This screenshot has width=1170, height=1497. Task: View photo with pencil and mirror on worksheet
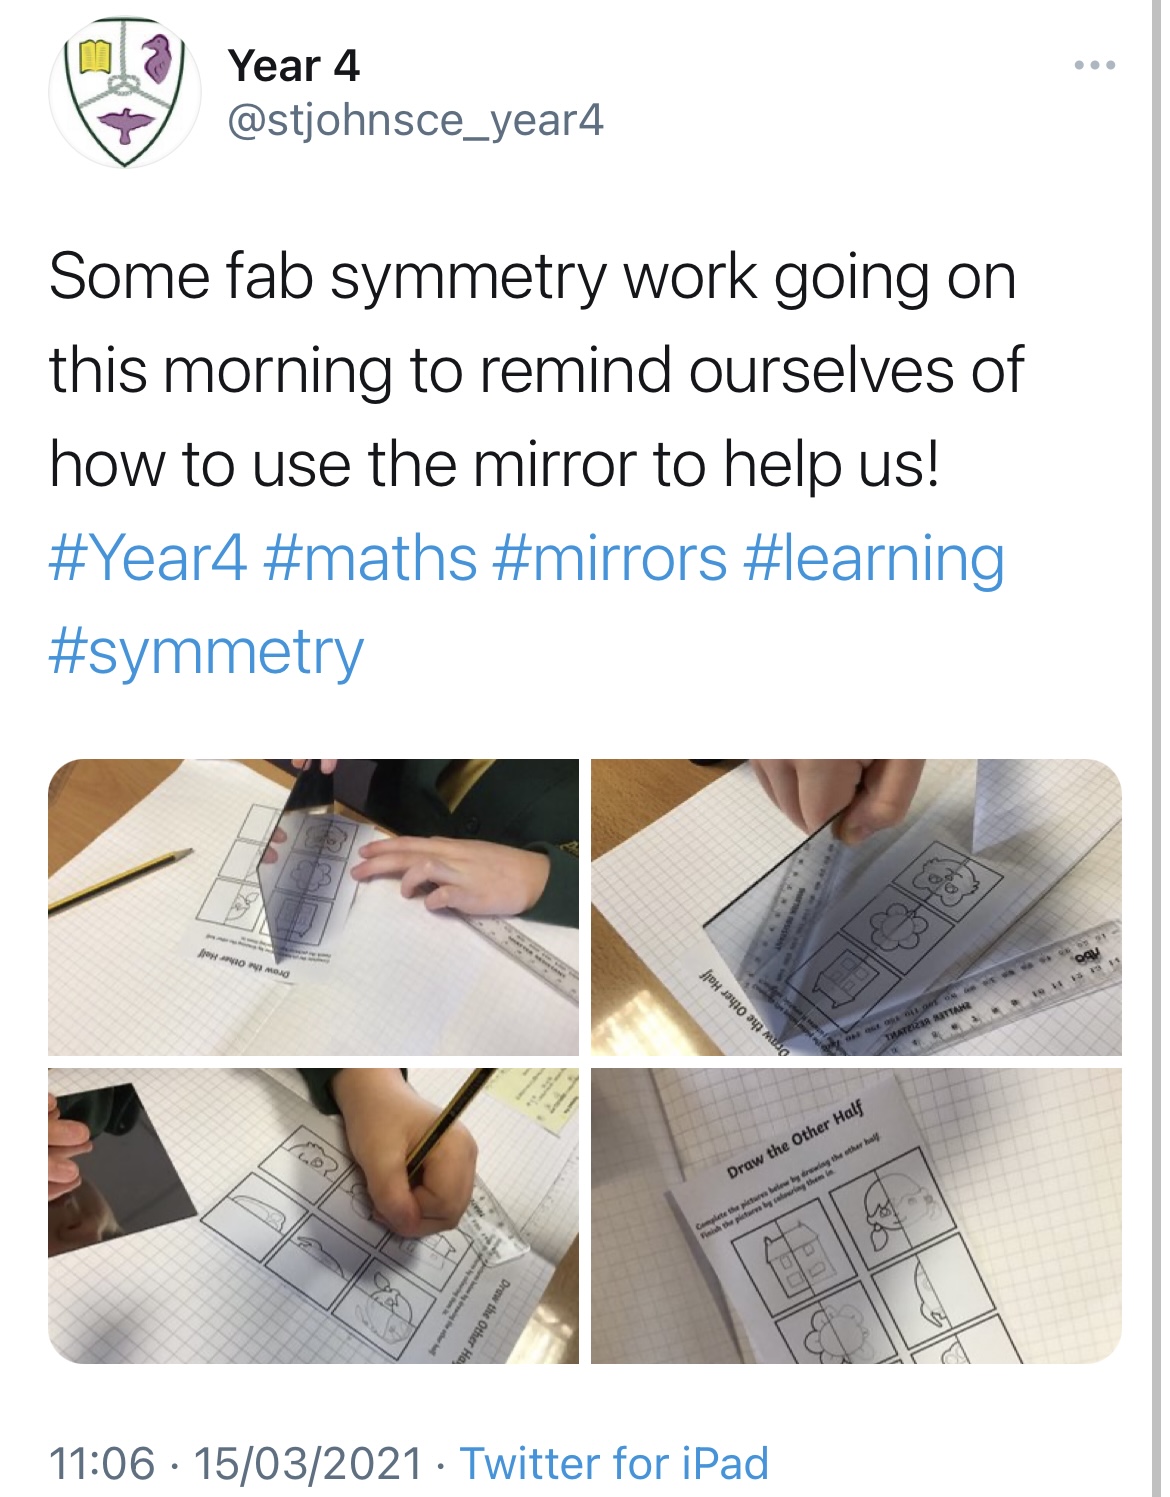coord(313,907)
